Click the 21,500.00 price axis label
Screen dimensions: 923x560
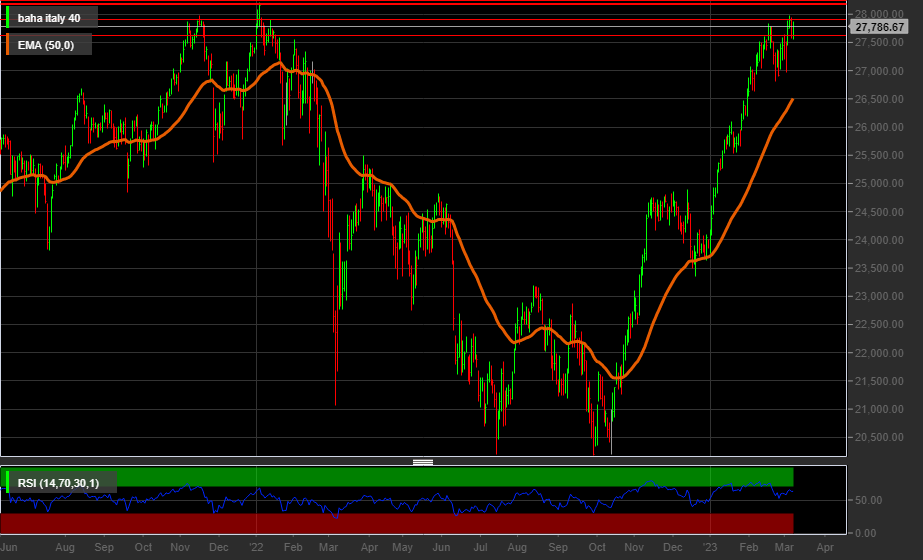[879, 381]
